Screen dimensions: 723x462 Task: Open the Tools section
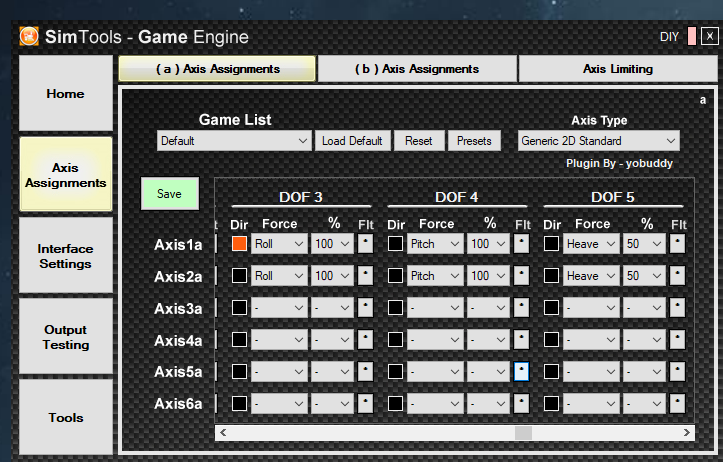pyautogui.click(x=66, y=417)
